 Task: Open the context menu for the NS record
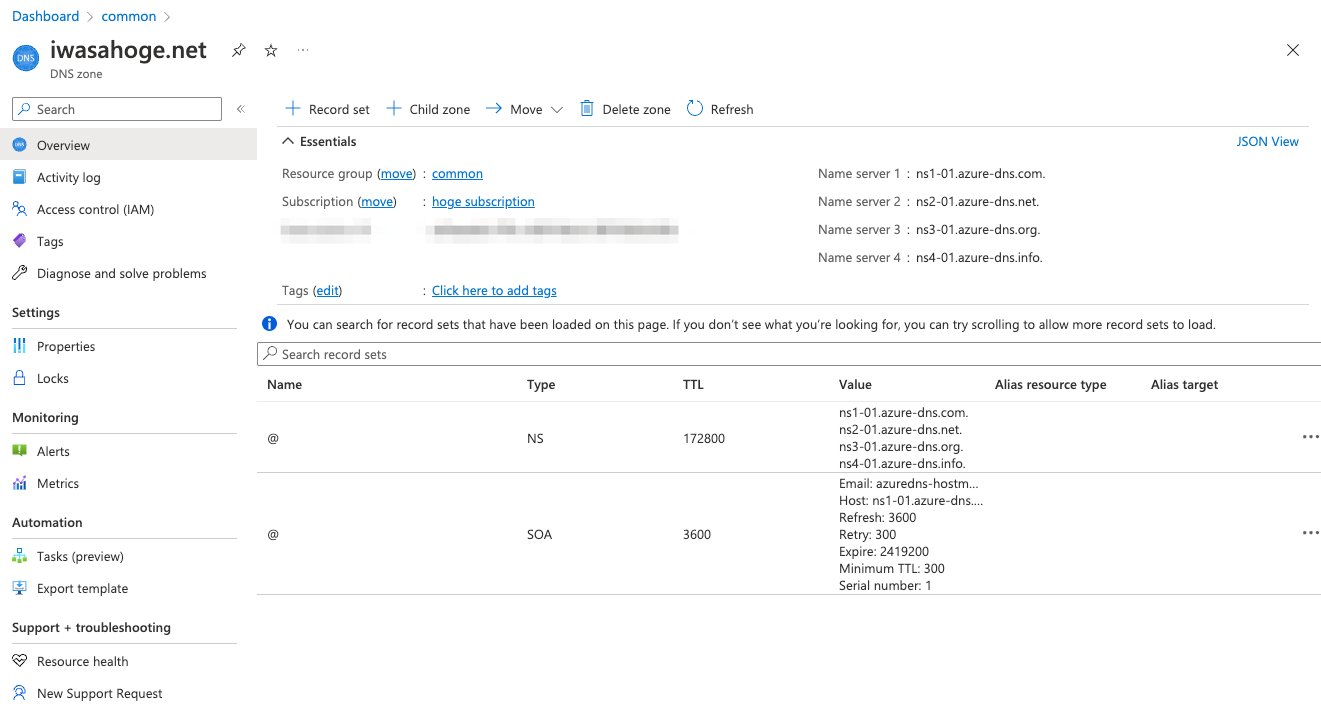tap(1310, 436)
